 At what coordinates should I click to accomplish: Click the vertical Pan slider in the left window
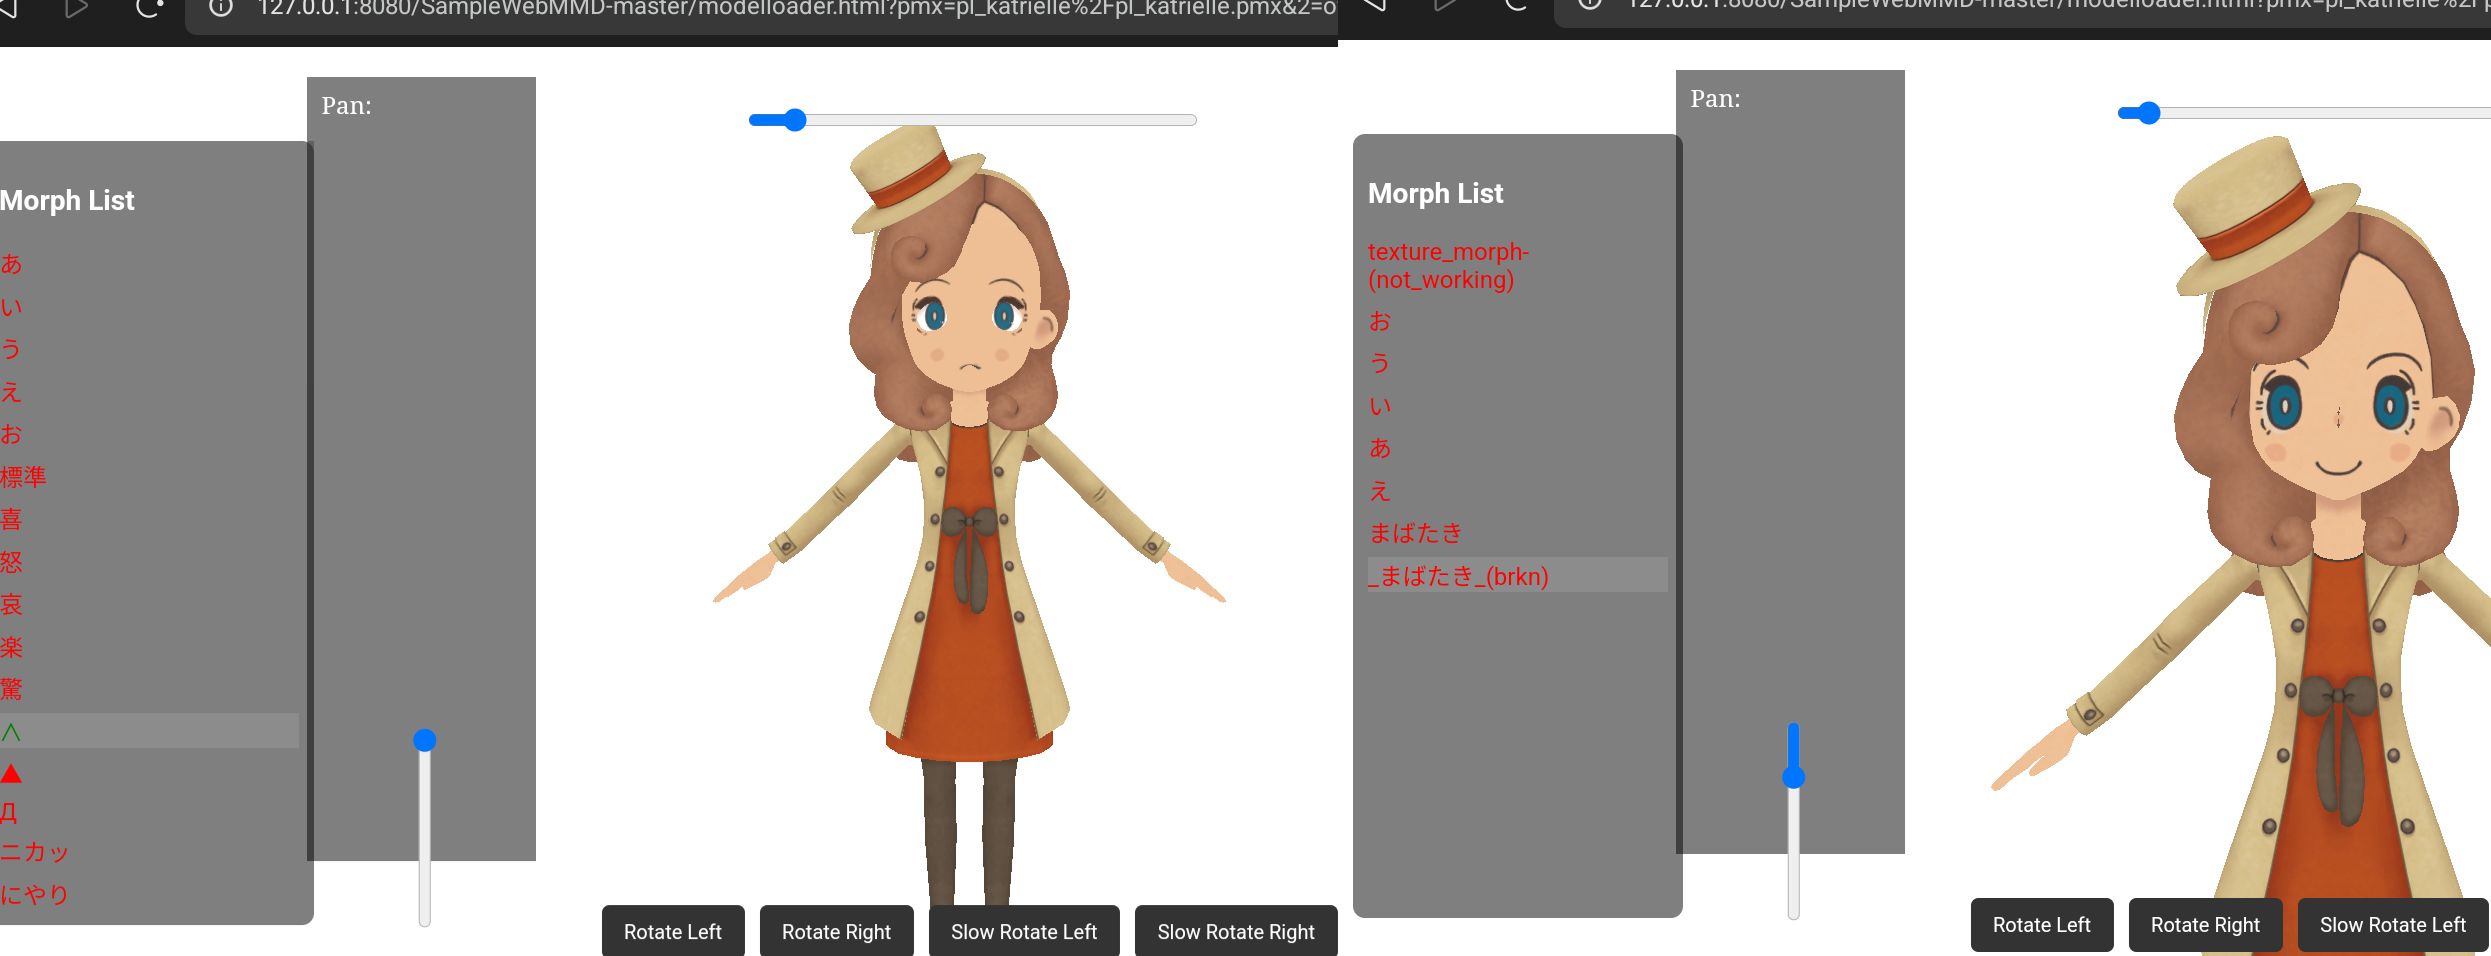point(425,828)
